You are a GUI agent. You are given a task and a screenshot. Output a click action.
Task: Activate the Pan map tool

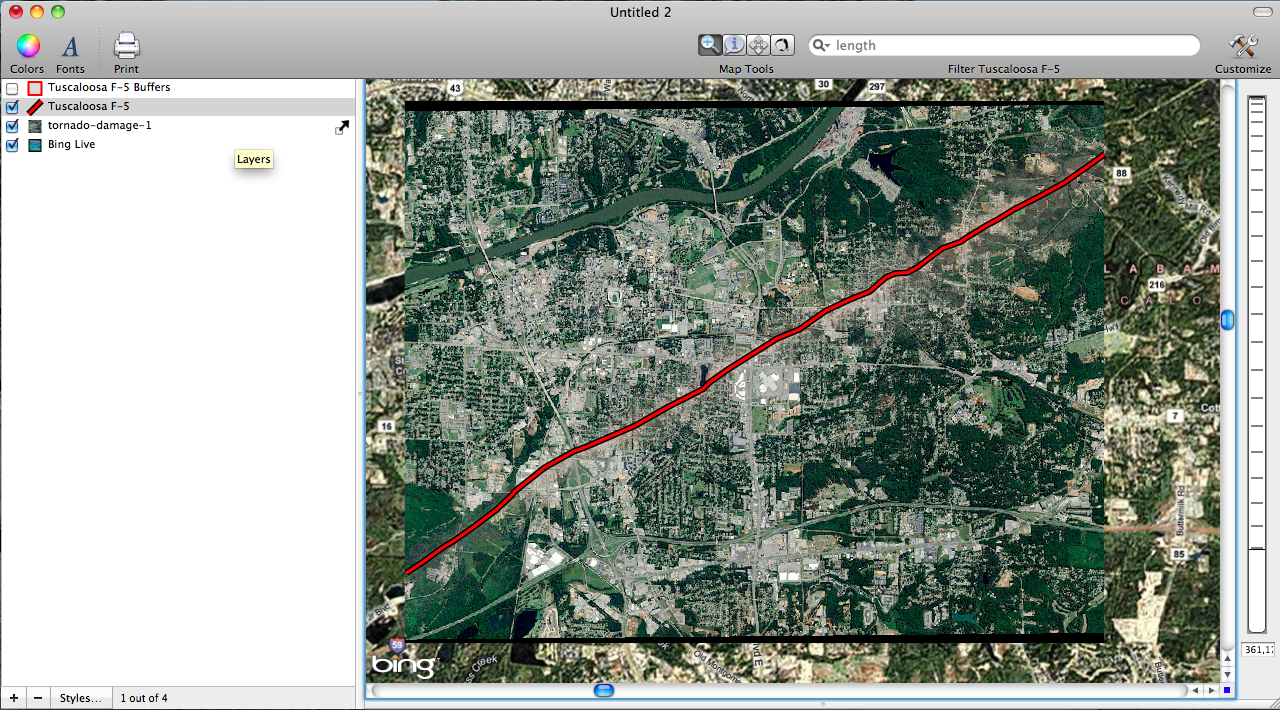[x=758, y=44]
